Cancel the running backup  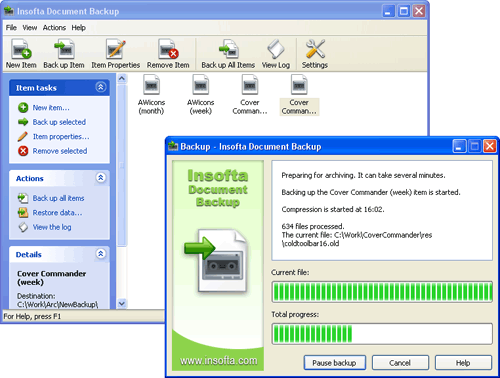[400, 363]
